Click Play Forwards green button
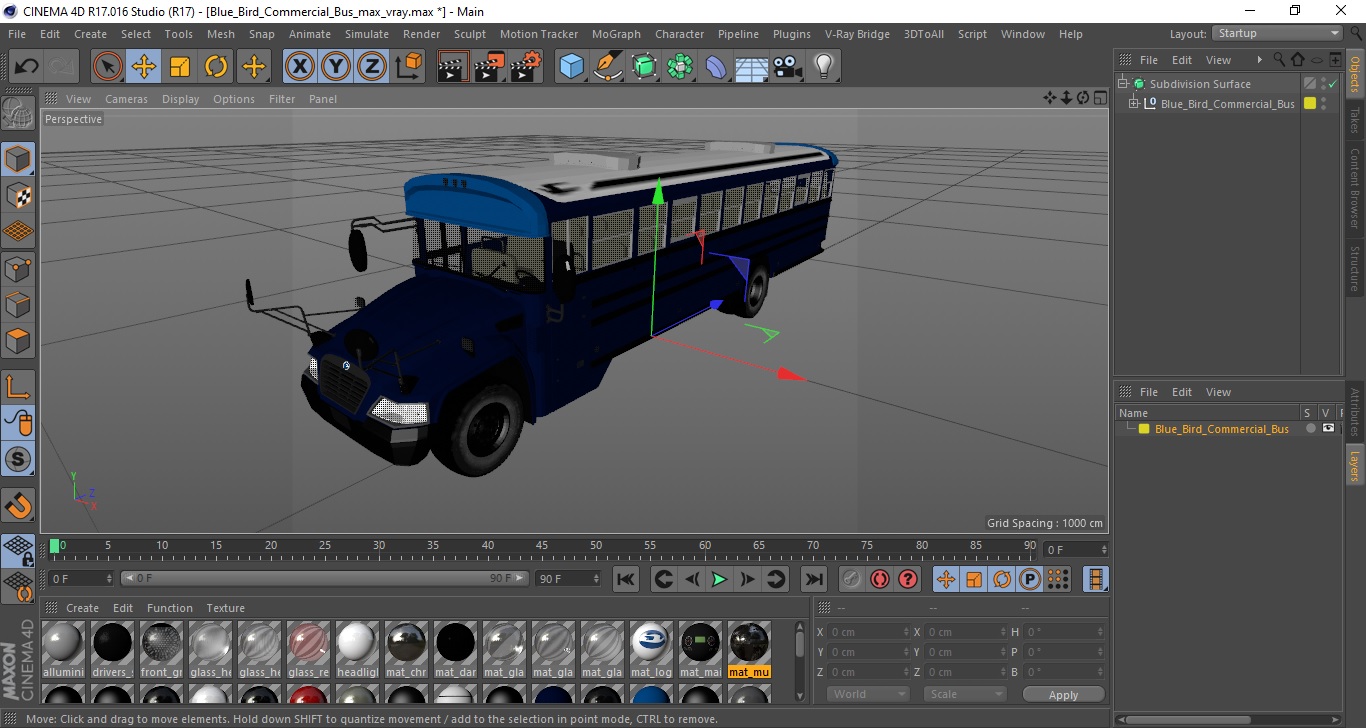This screenshot has width=1366, height=728. (x=719, y=579)
